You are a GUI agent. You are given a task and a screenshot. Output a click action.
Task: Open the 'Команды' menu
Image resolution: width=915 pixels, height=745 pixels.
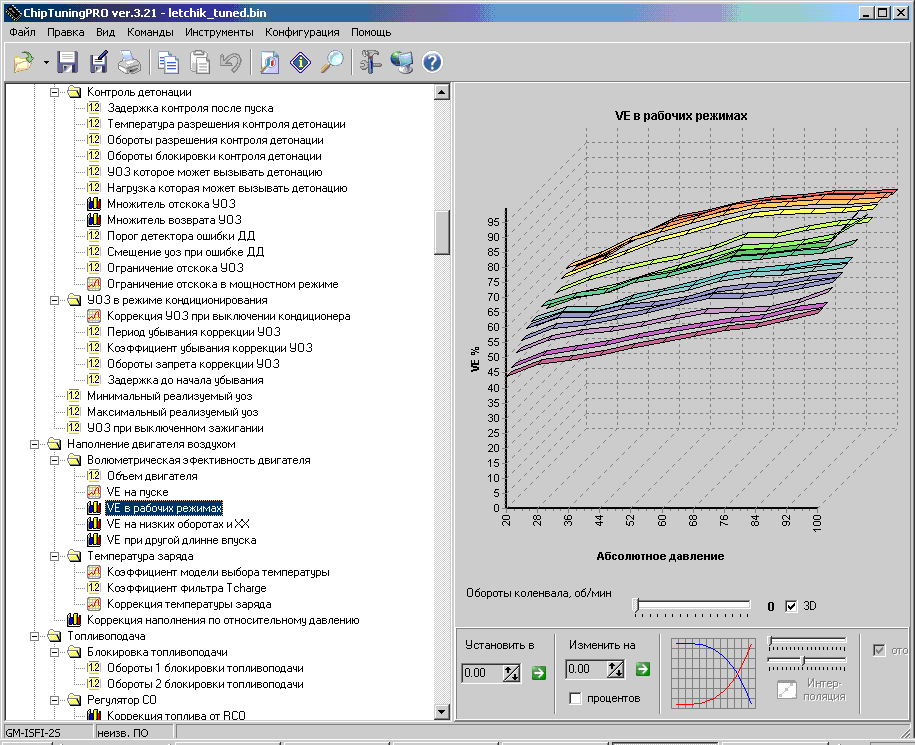pyautogui.click(x=150, y=32)
